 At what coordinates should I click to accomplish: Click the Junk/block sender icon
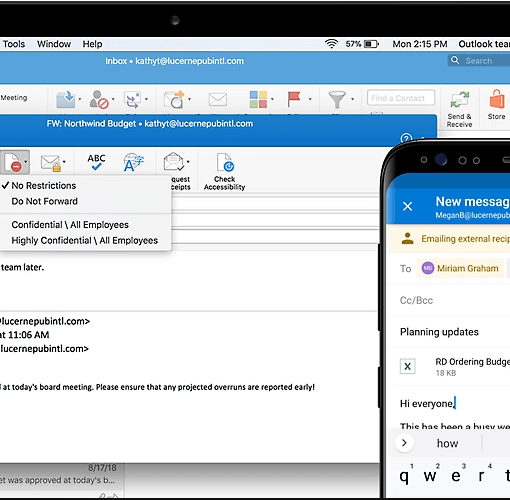click(99, 99)
